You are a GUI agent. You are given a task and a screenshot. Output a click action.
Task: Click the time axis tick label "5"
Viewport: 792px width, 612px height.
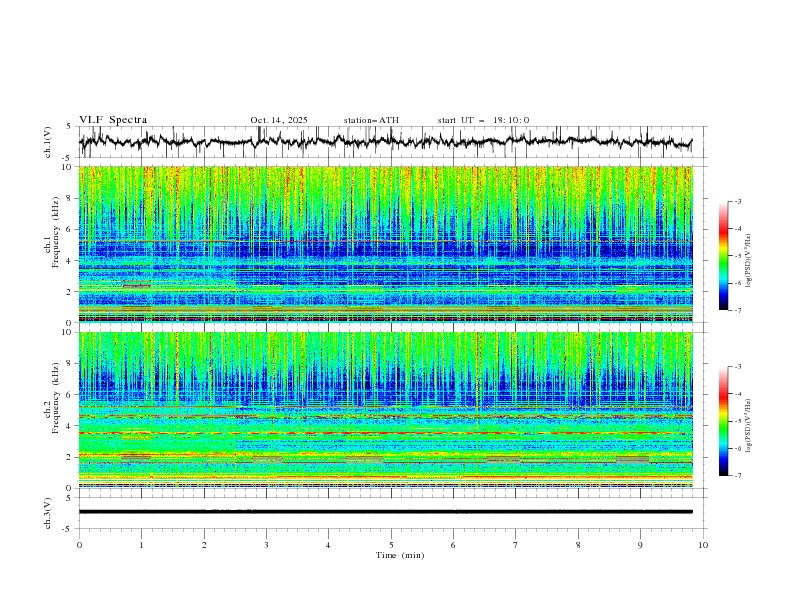pos(391,545)
